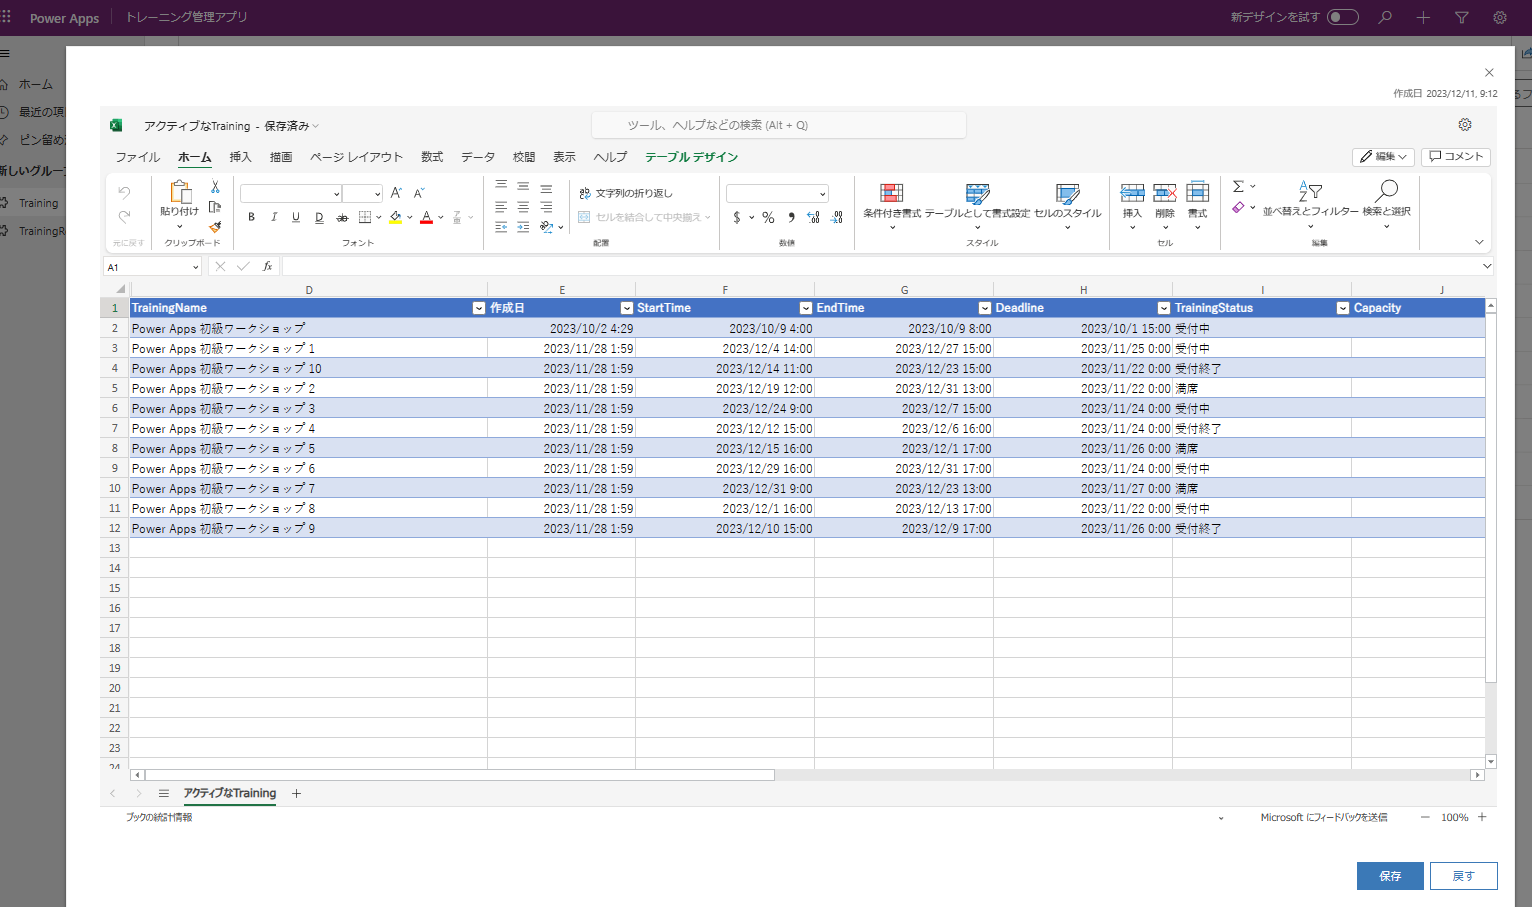The height and width of the screenshot is (907, 1532).
Task: Expand the ribbon collapse chevron
Action: coord(1479,242)
